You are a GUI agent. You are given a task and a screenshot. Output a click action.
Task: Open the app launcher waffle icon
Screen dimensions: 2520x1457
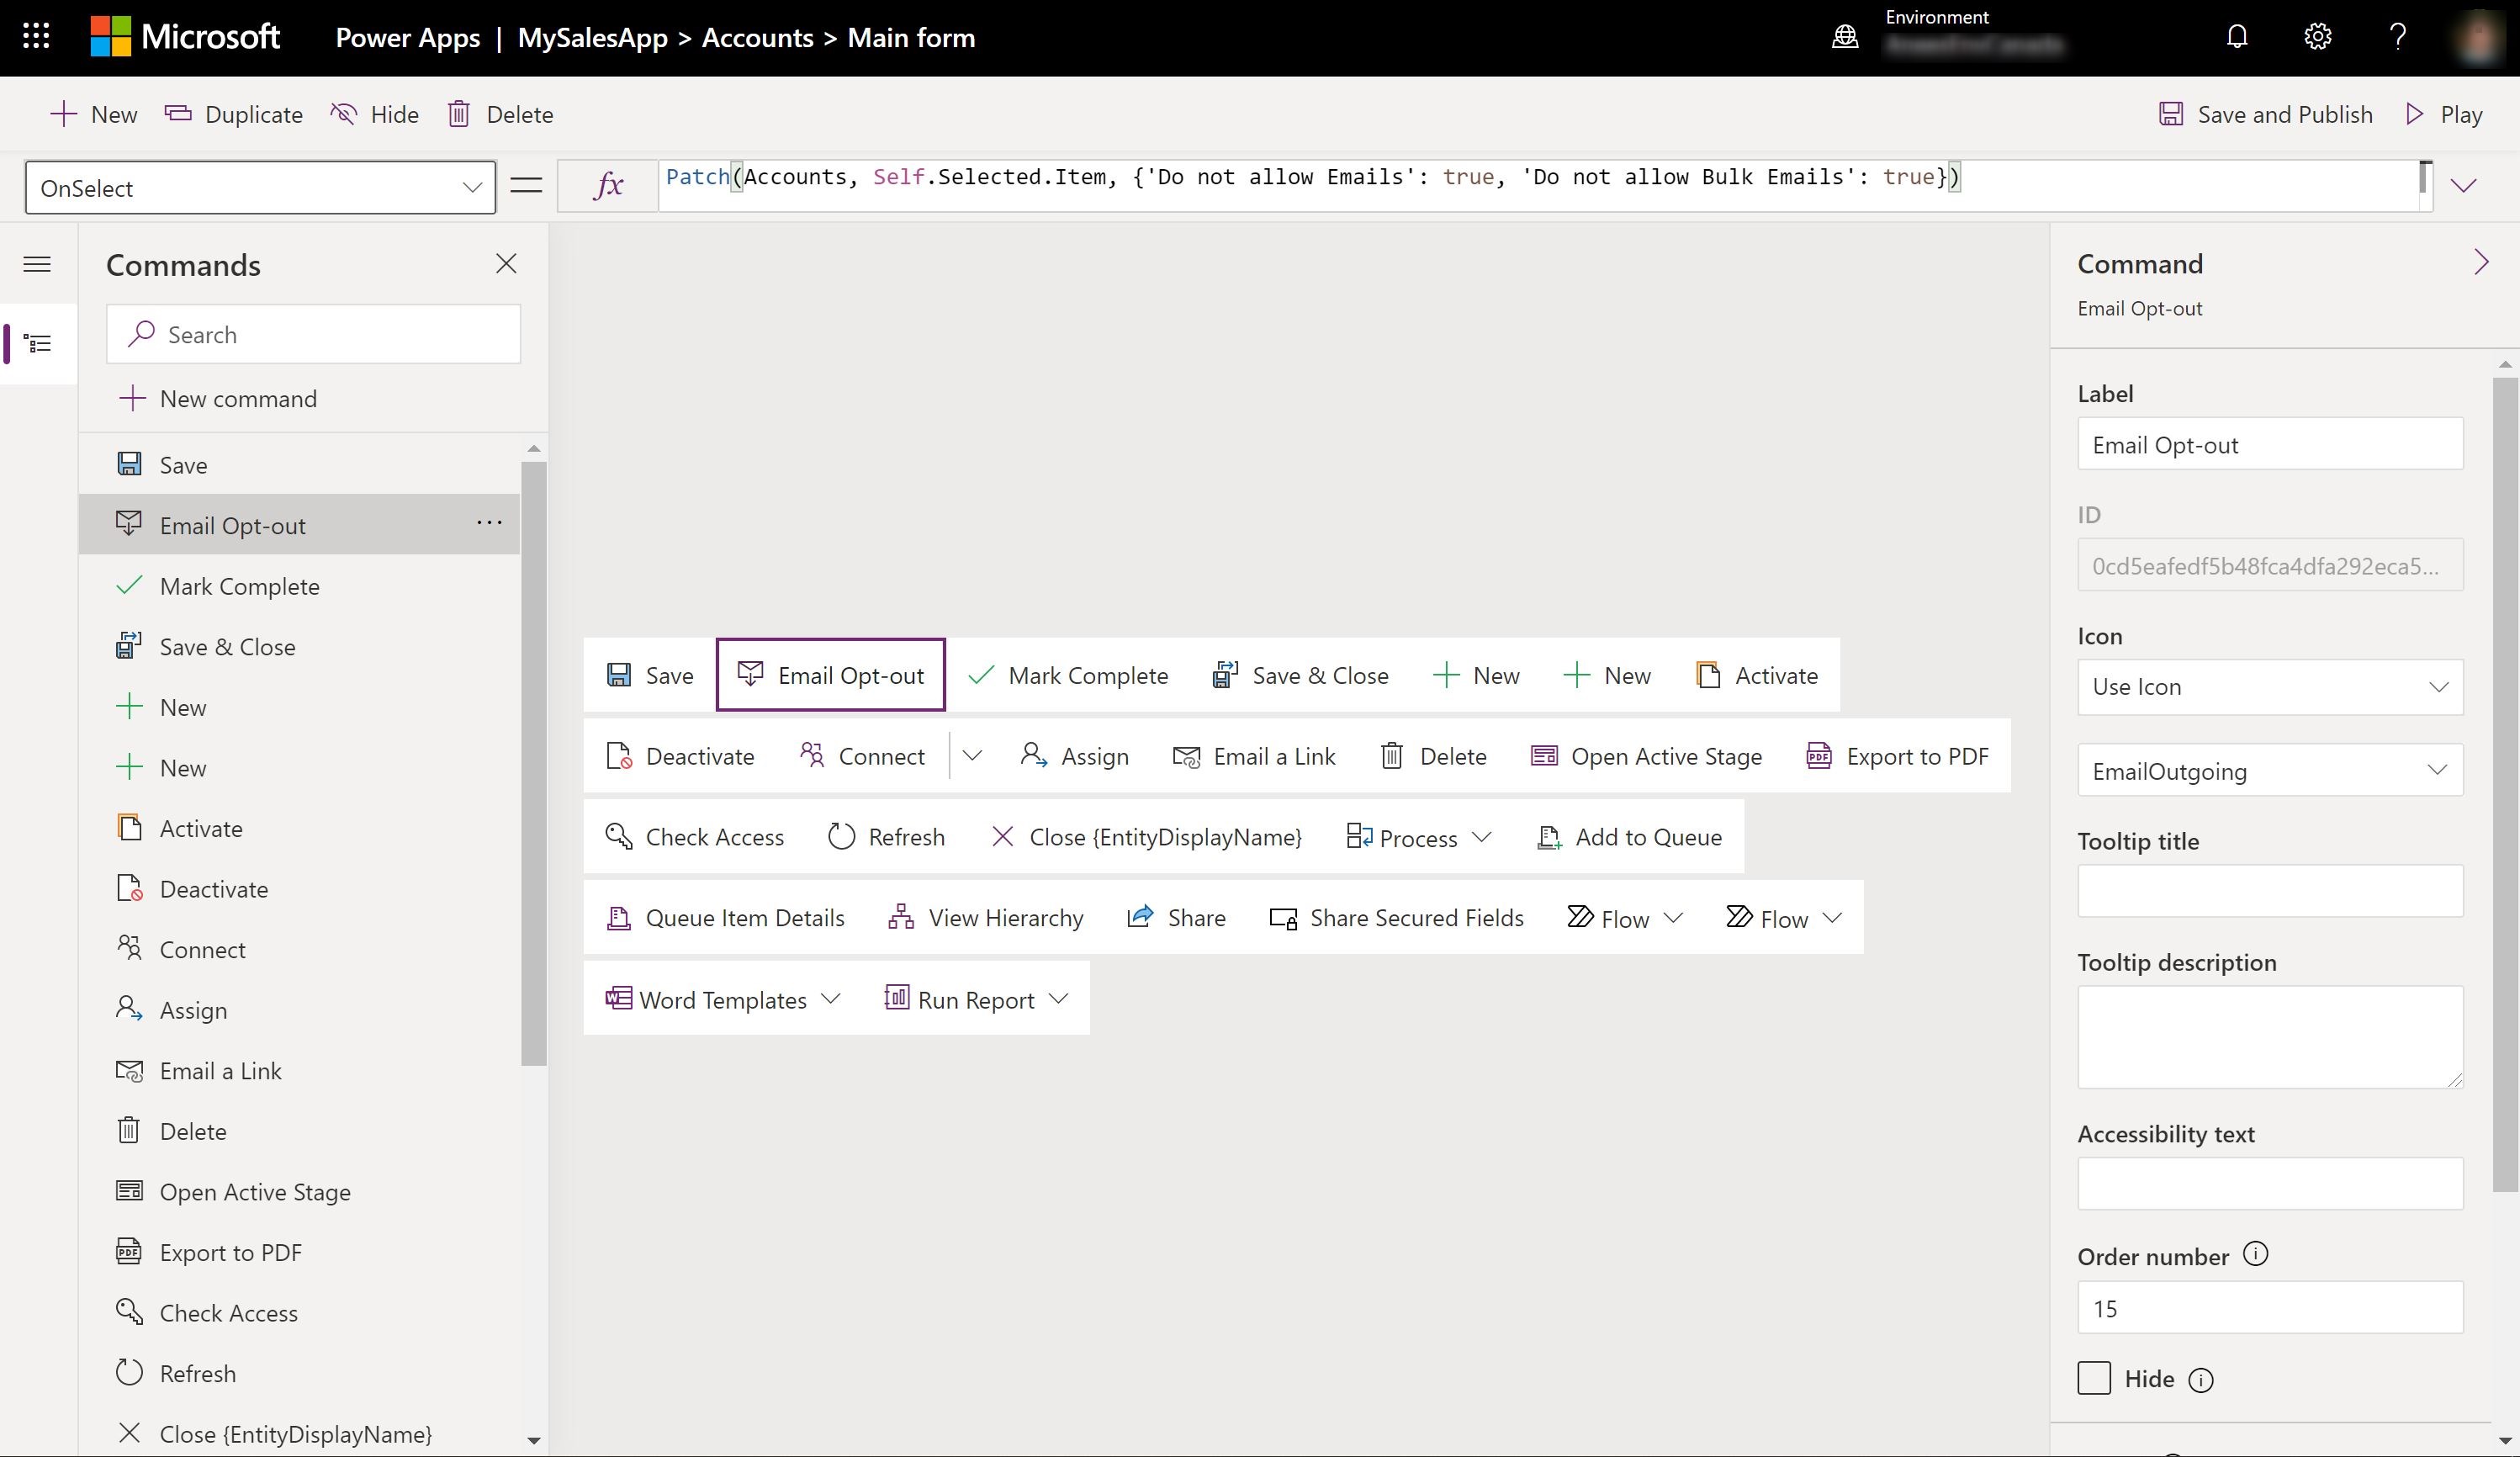pyautogui.click(x=36, y=37)
